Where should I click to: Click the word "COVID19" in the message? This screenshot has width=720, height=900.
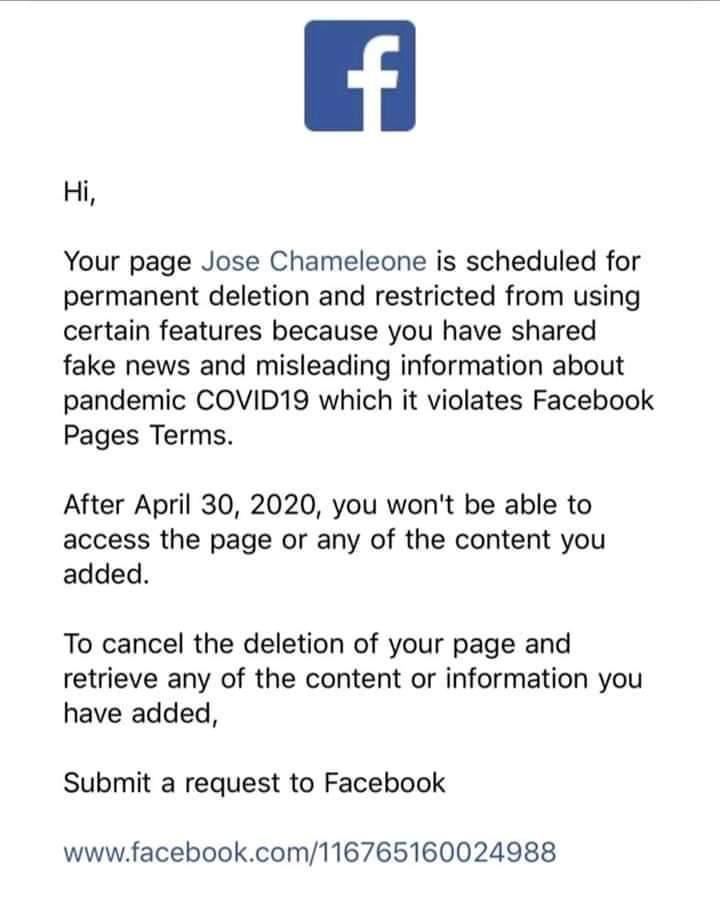(x=257, y=400)
